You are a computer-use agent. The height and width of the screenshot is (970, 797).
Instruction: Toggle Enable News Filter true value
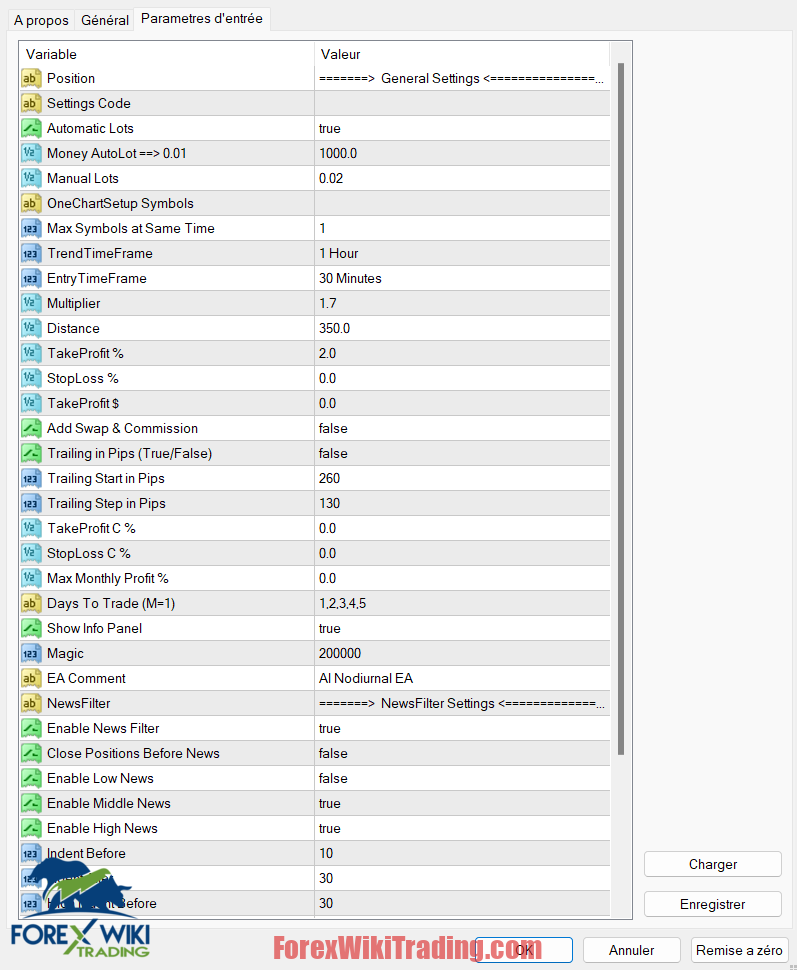[462, 728]
